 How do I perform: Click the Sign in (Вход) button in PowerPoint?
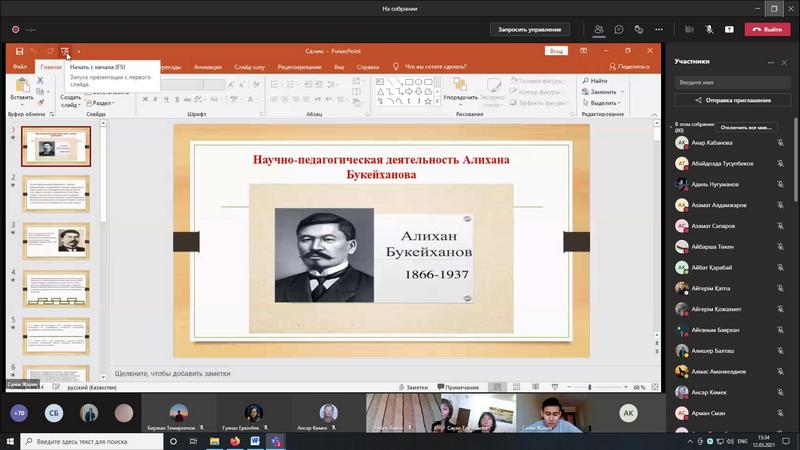[x=556, y=51]
